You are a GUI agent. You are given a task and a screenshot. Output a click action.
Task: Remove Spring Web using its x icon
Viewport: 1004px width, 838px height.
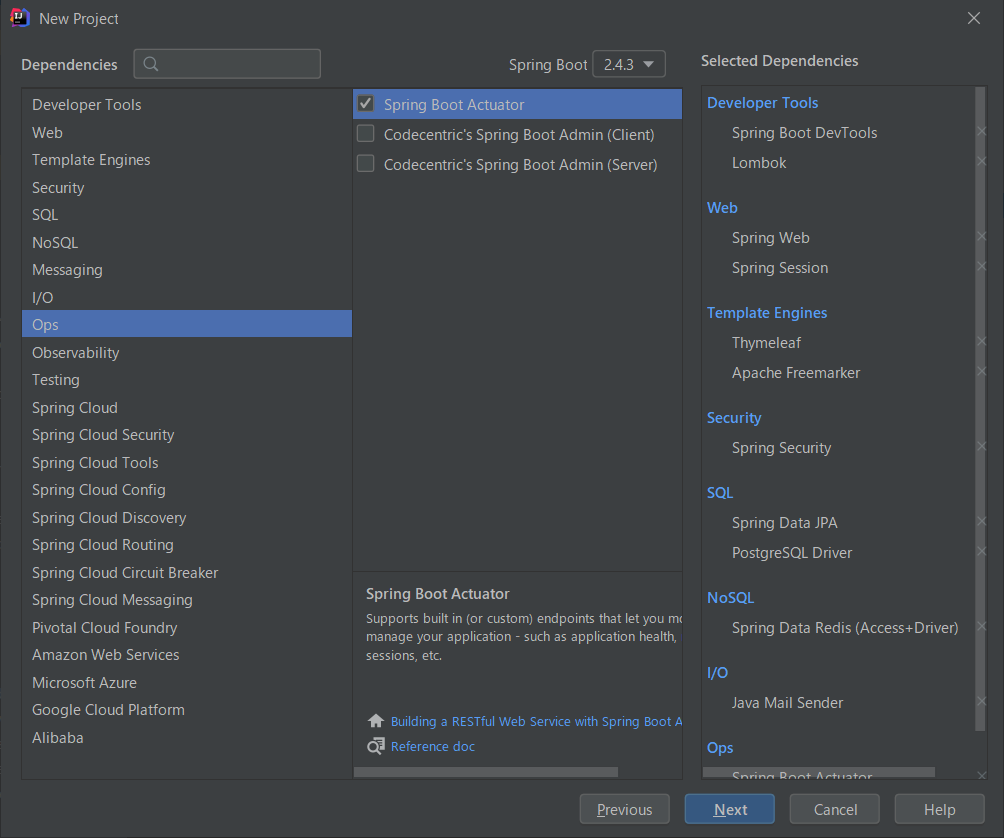pos(981,237)
